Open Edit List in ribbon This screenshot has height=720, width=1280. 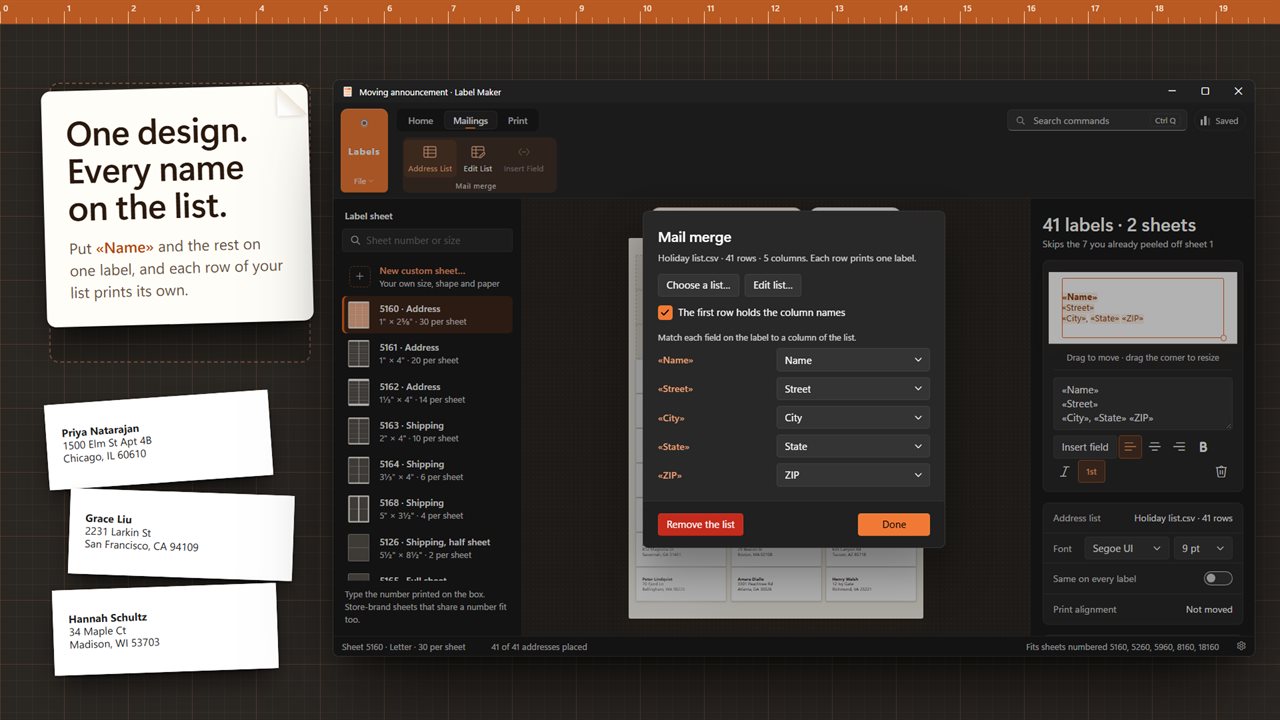(x=478, y=159)
